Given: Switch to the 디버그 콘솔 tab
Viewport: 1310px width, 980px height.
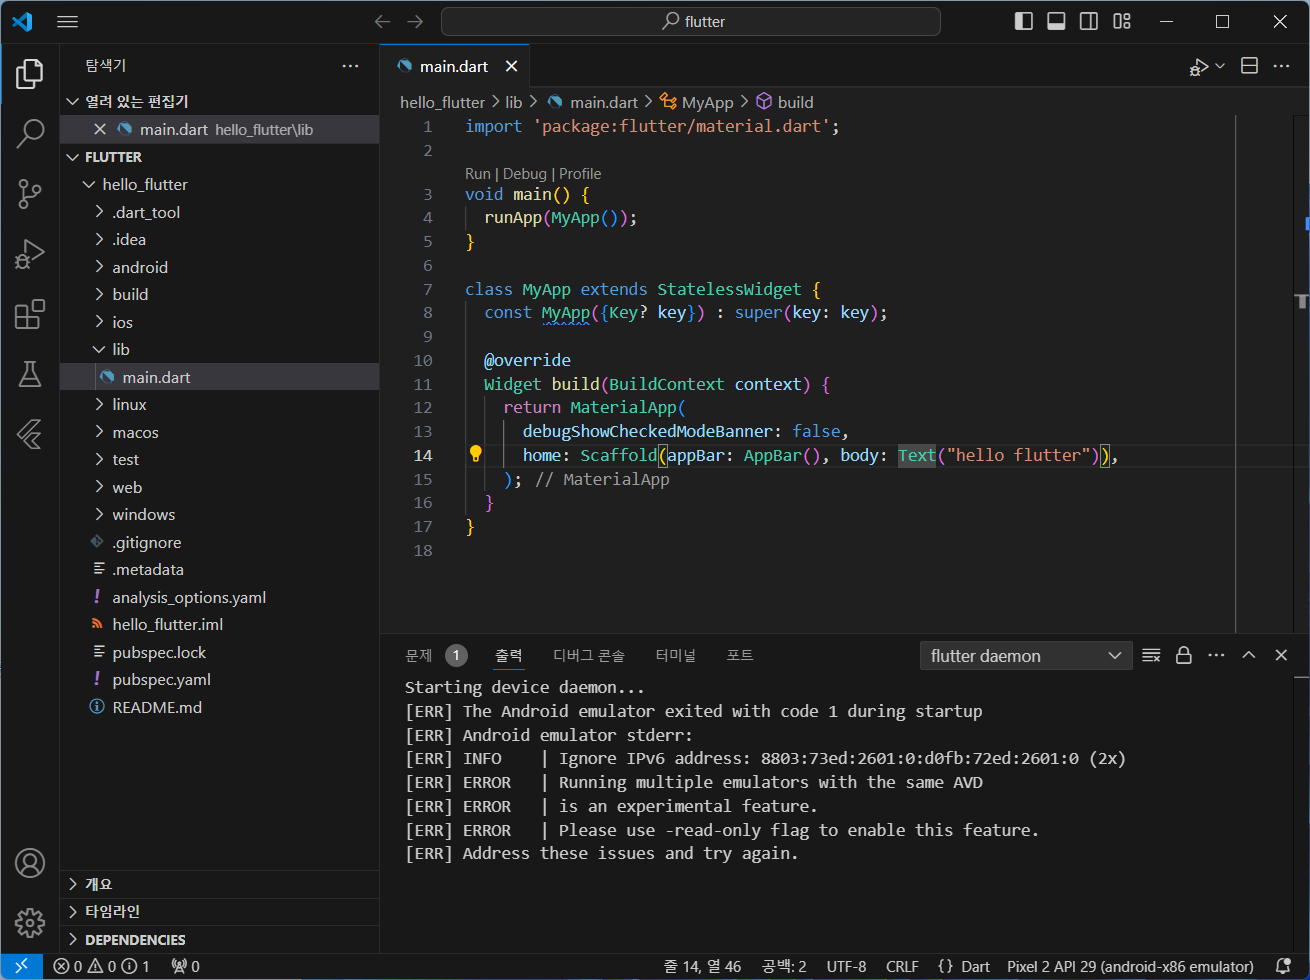Looking at the screenshot, I should pos(589,656).
